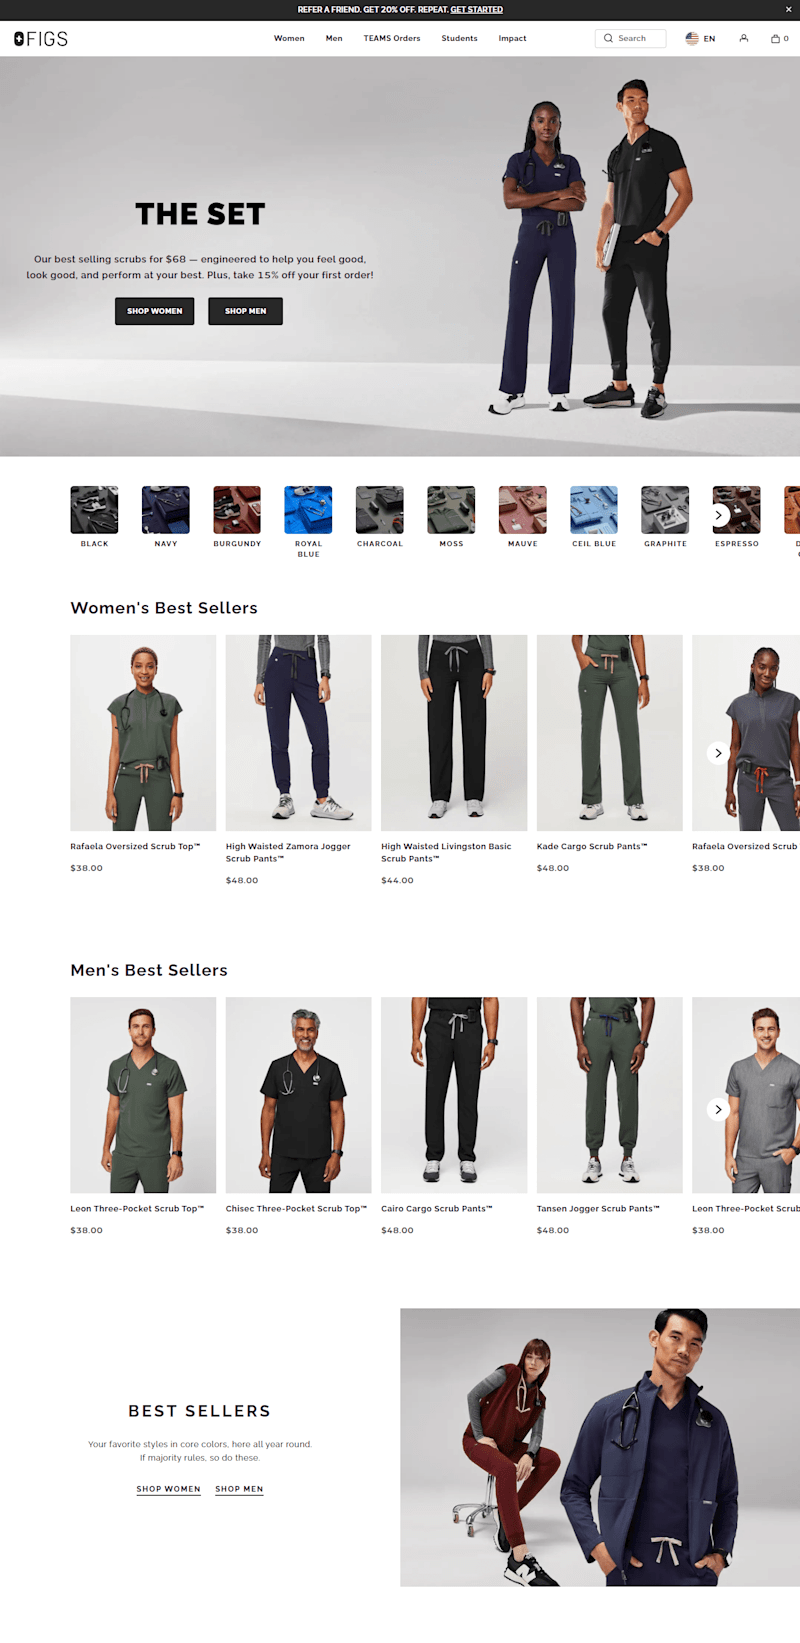Click Tansen Jogger Scrub Pants title
The height and width of the screenshot is (1643, 800).
598,1208
